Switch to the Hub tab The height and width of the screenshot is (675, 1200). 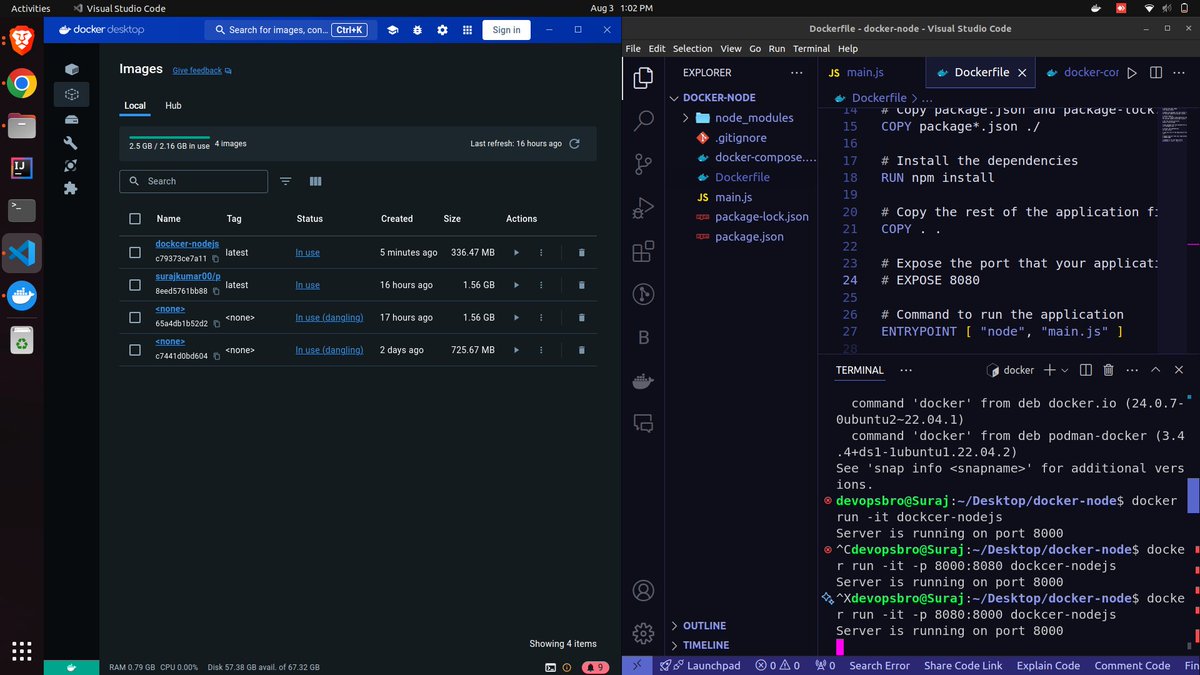click(x=173, y=106)
